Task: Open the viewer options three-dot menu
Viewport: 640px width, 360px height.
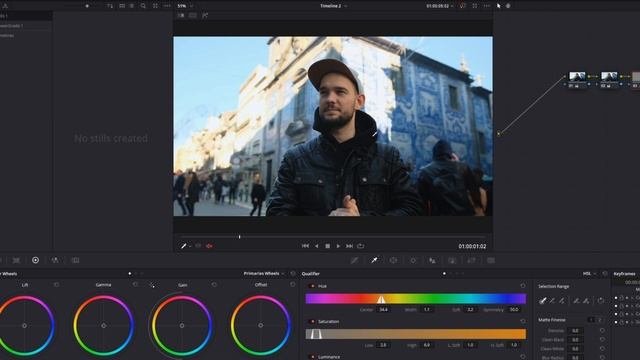Action: (487, 6)
